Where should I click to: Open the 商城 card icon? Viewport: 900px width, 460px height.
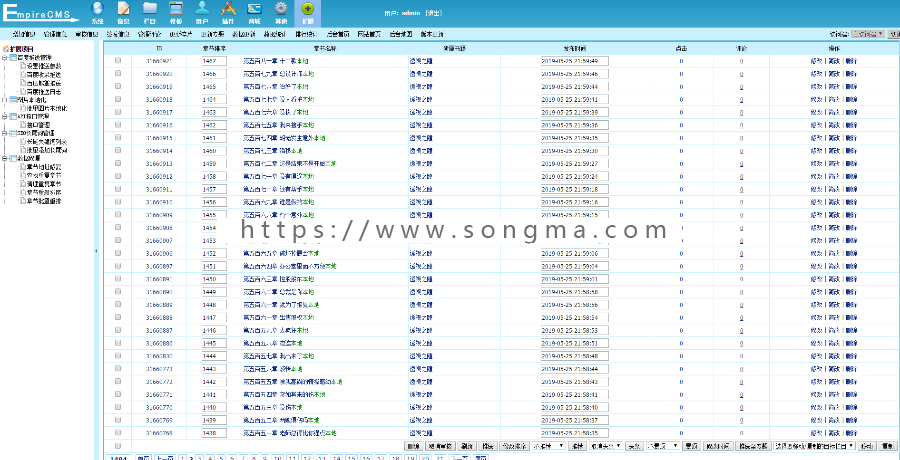[x=254, y=9]
